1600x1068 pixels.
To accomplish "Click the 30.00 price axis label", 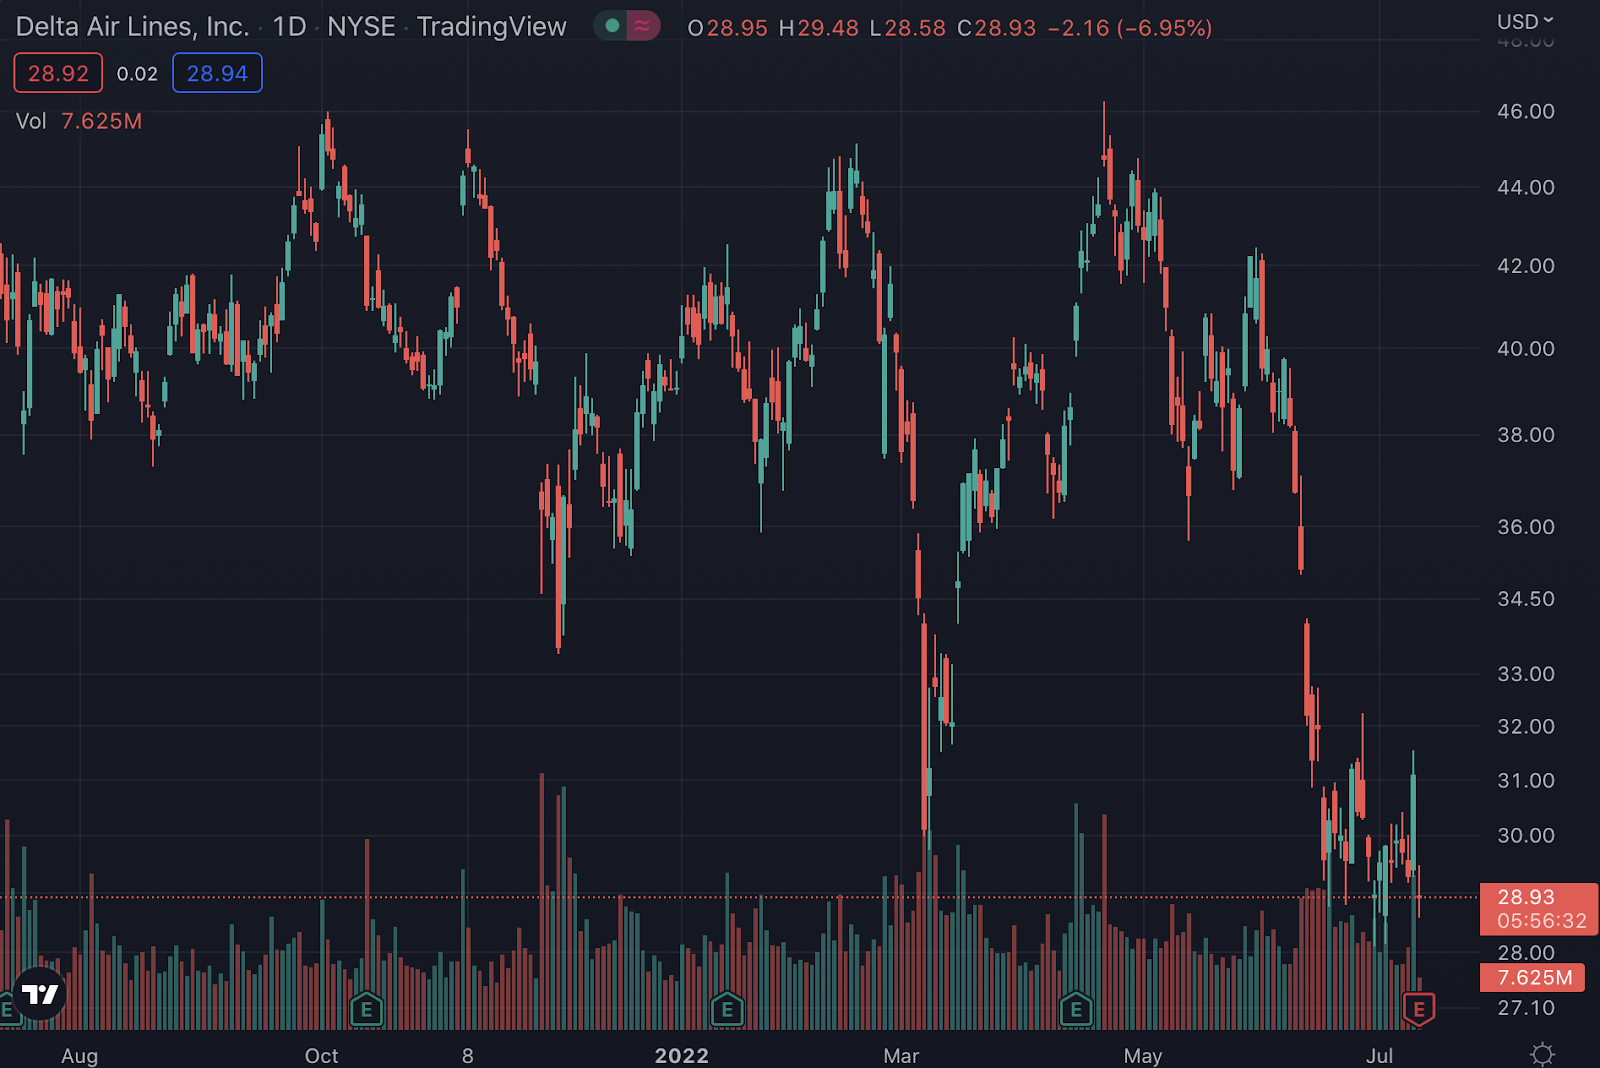I will point(1526,835).
